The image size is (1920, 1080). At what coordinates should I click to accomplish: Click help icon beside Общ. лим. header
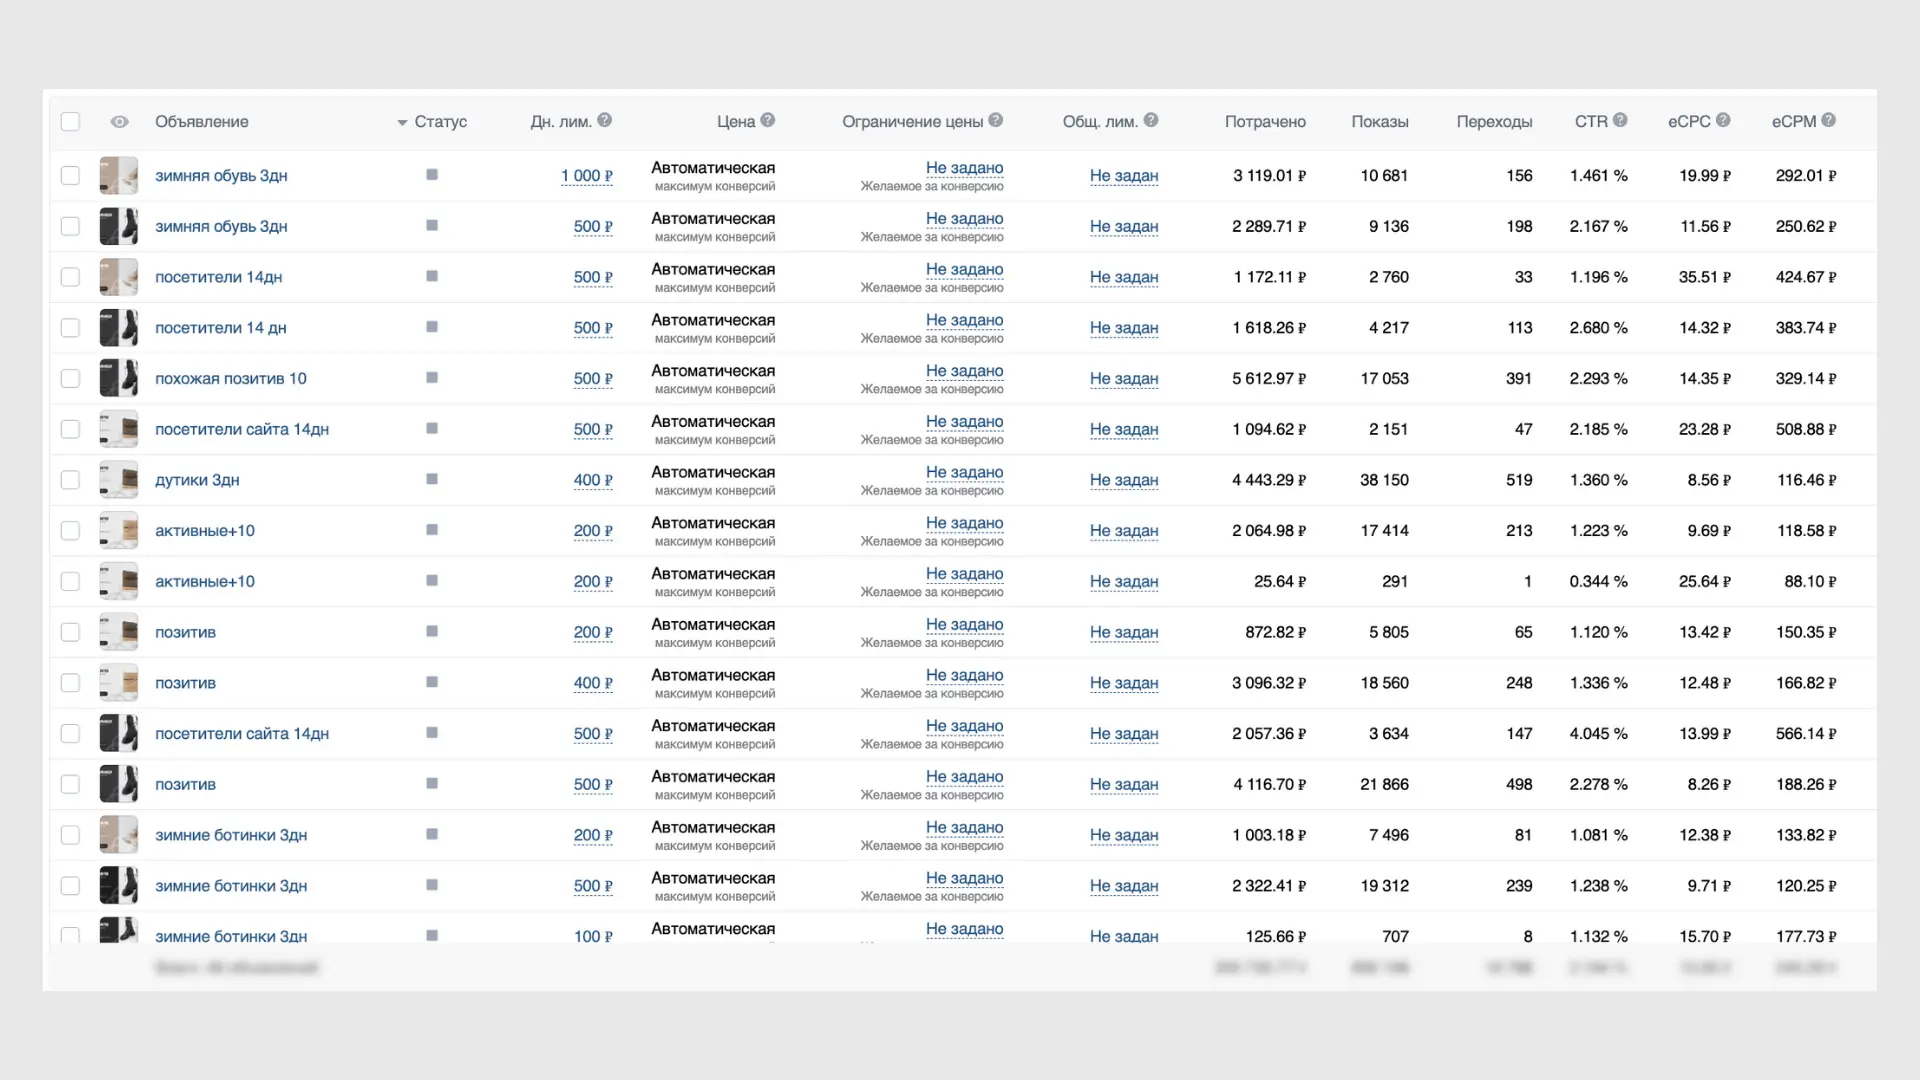[1151, 120]
